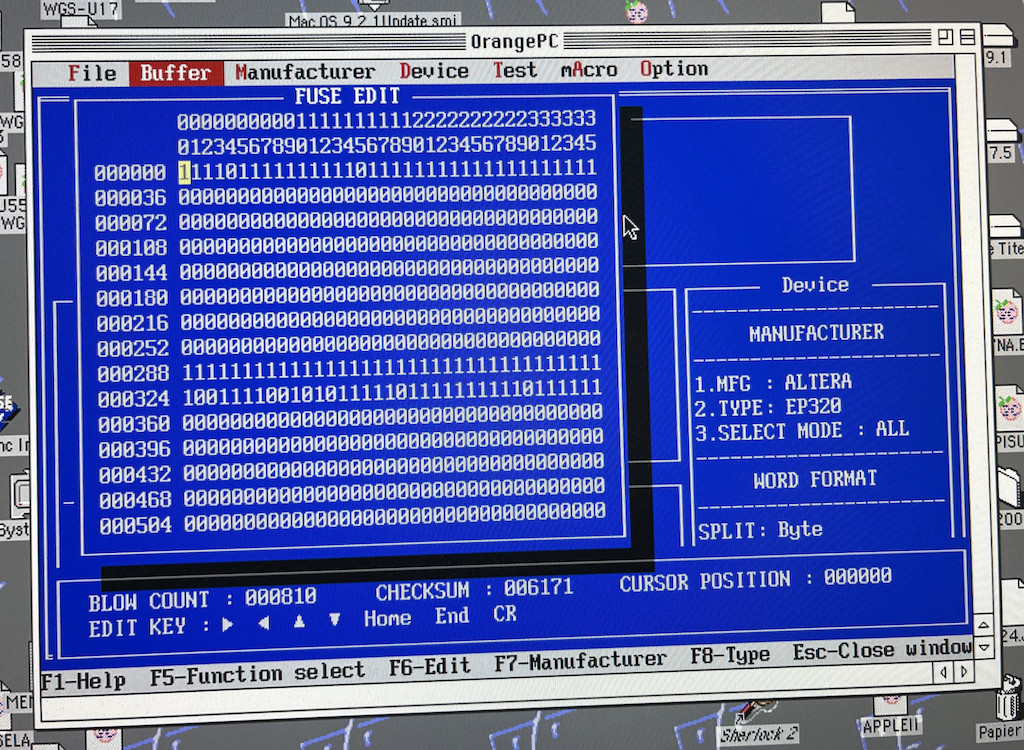Click F1-Help in the bottom status bar
The width and height of the screenshot is (1024, 750).
tap(84, 681)
